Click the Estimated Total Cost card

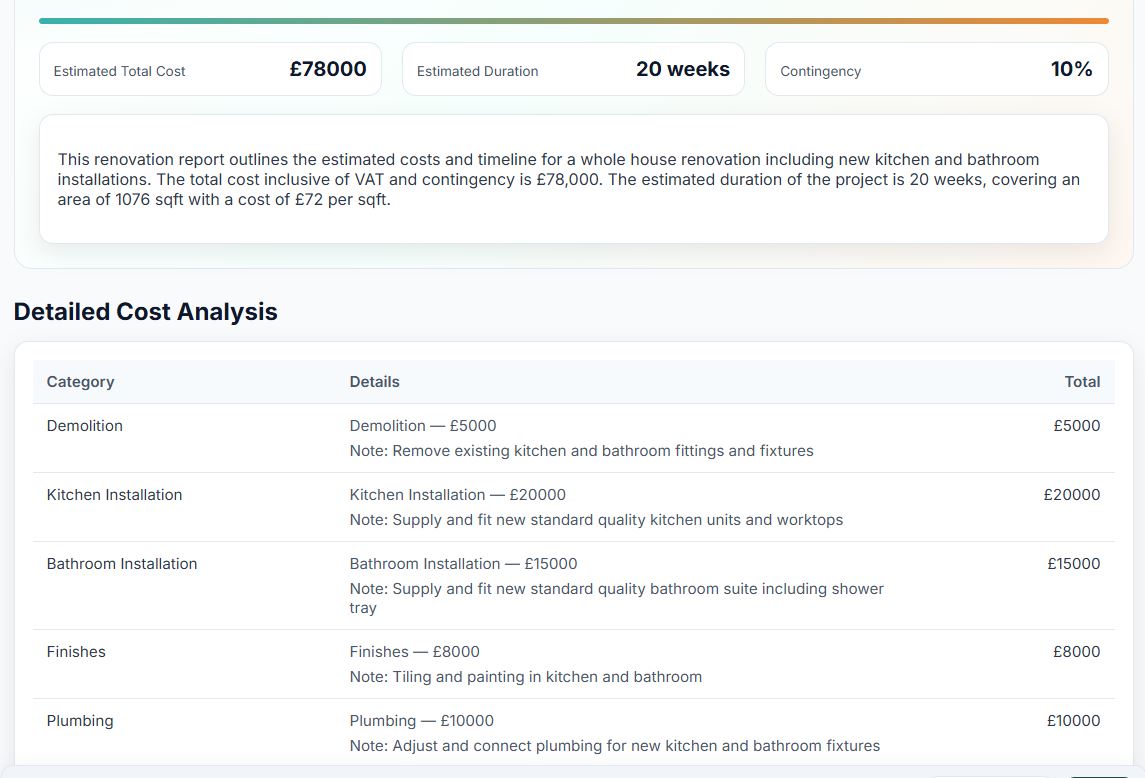click(x=209, y=68)
